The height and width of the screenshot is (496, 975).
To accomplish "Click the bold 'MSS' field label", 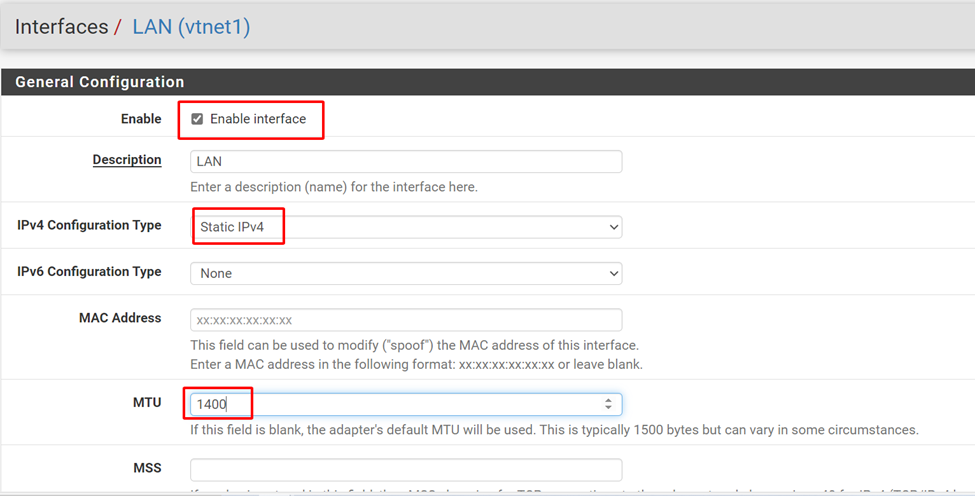I will coord(147,468).
